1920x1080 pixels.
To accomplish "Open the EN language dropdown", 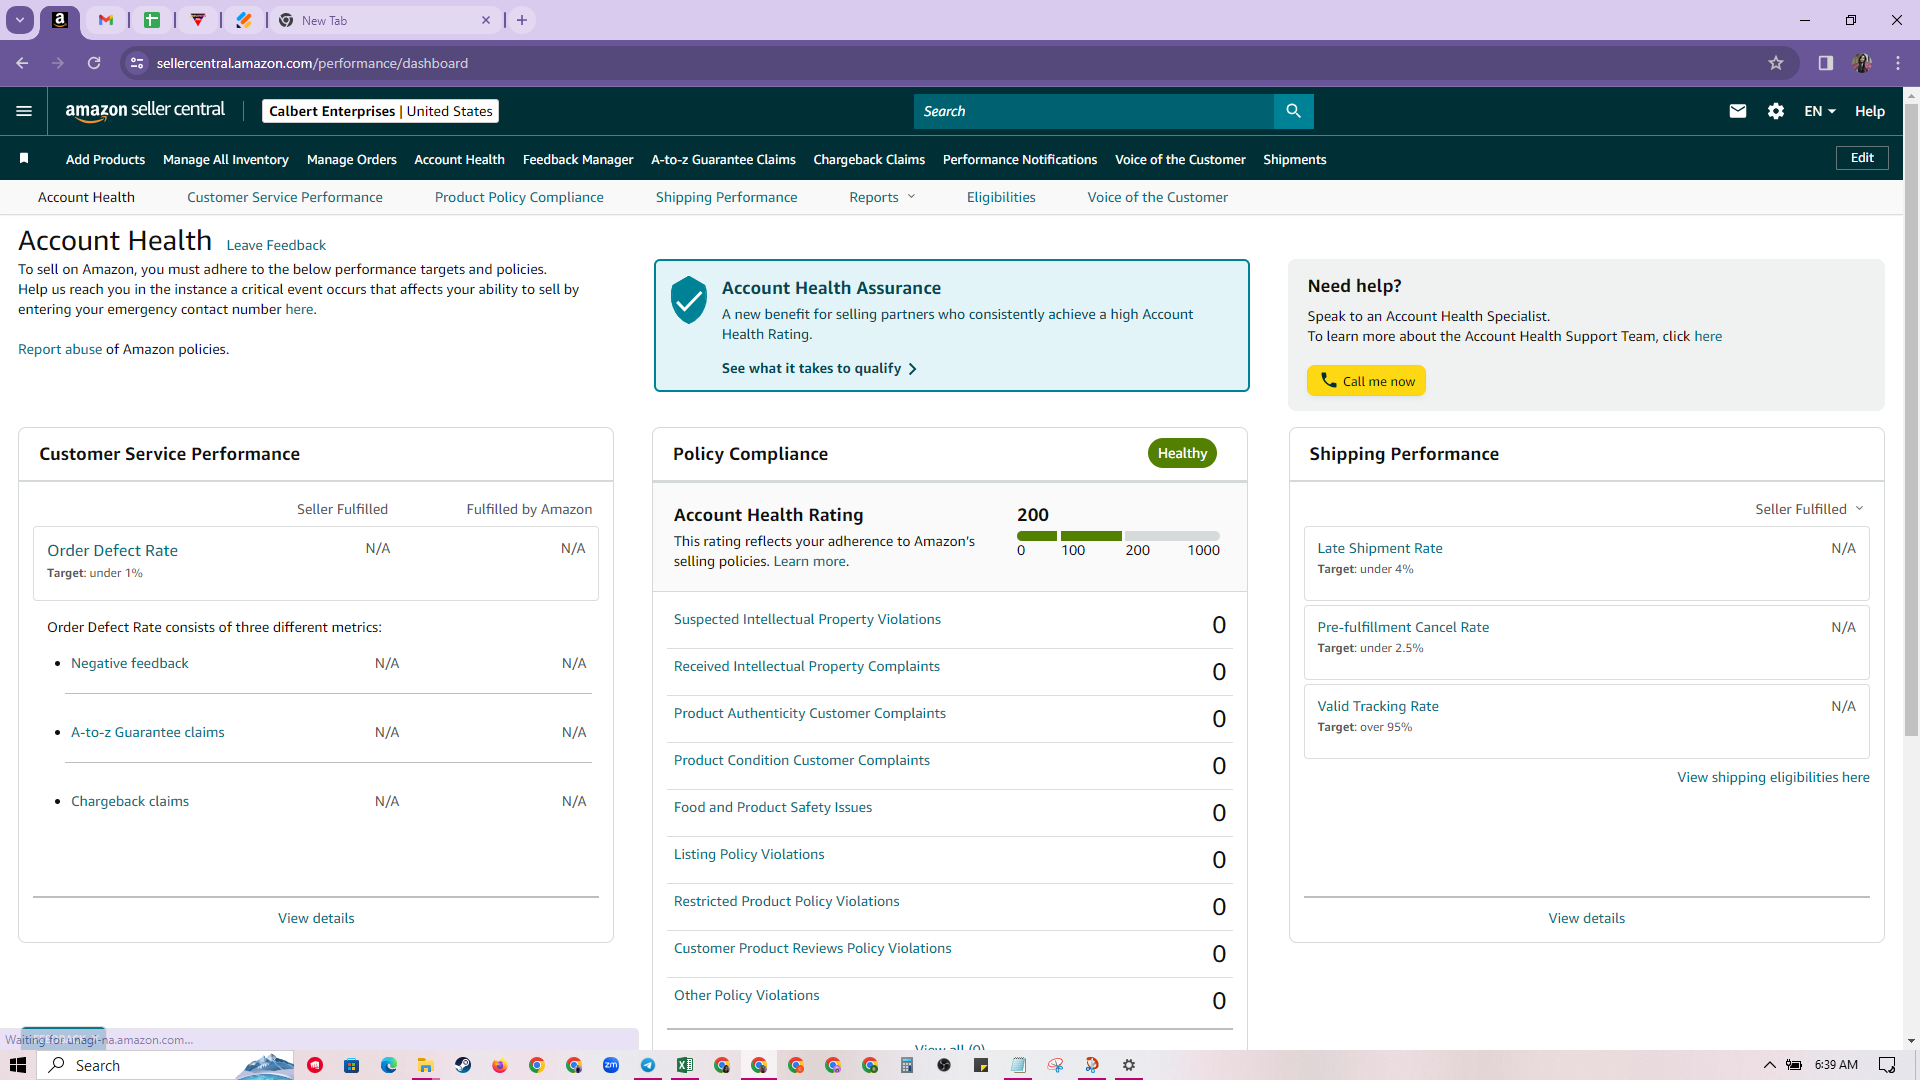I will coord(1820,111).
